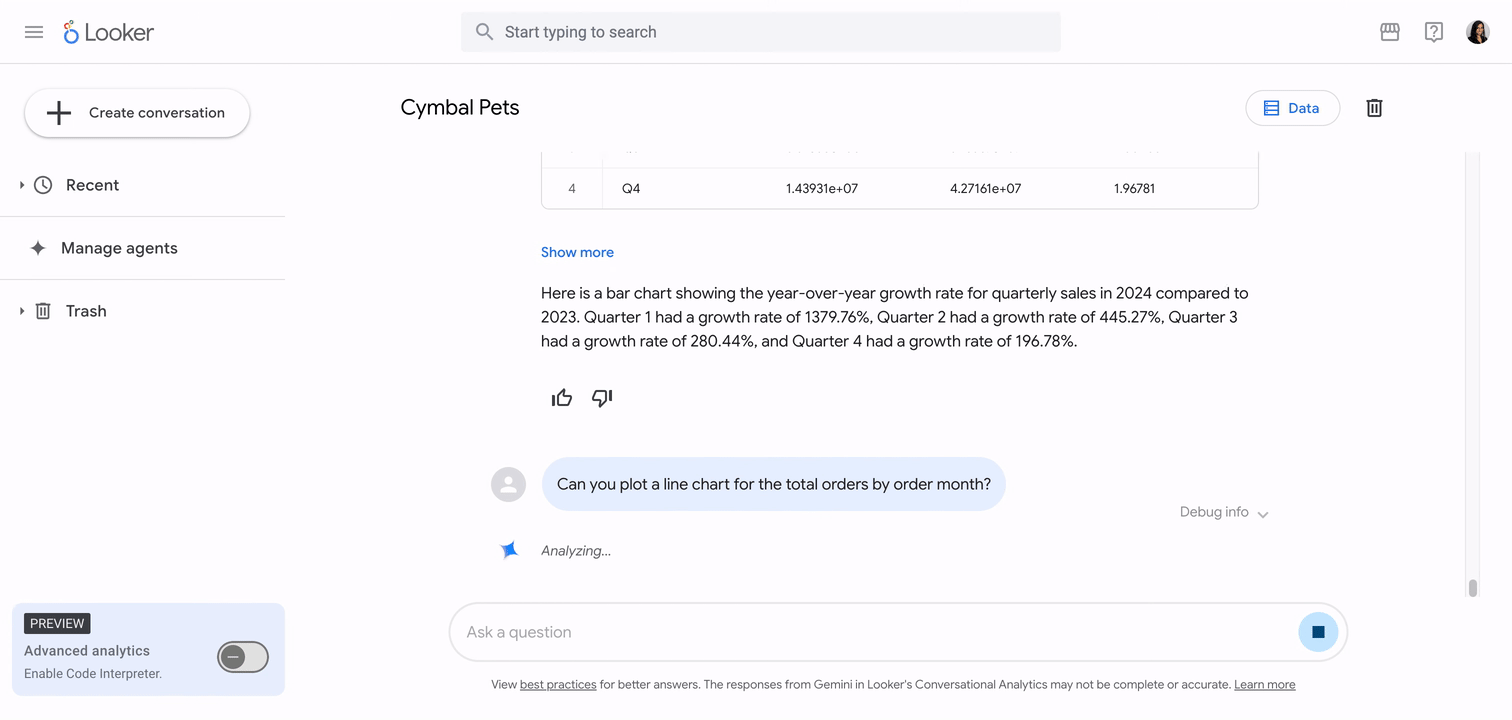Click the thumbs up feedback icon

(x=562, y=398)
